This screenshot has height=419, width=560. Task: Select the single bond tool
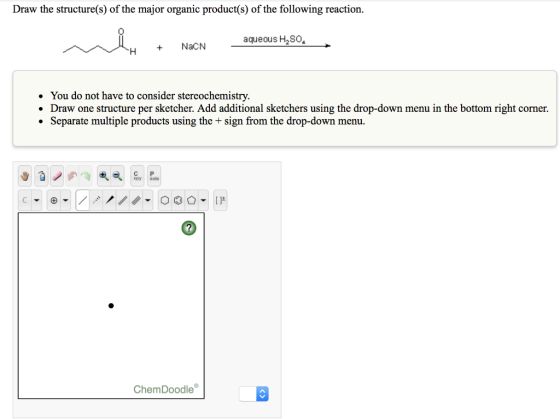[82, 200]
